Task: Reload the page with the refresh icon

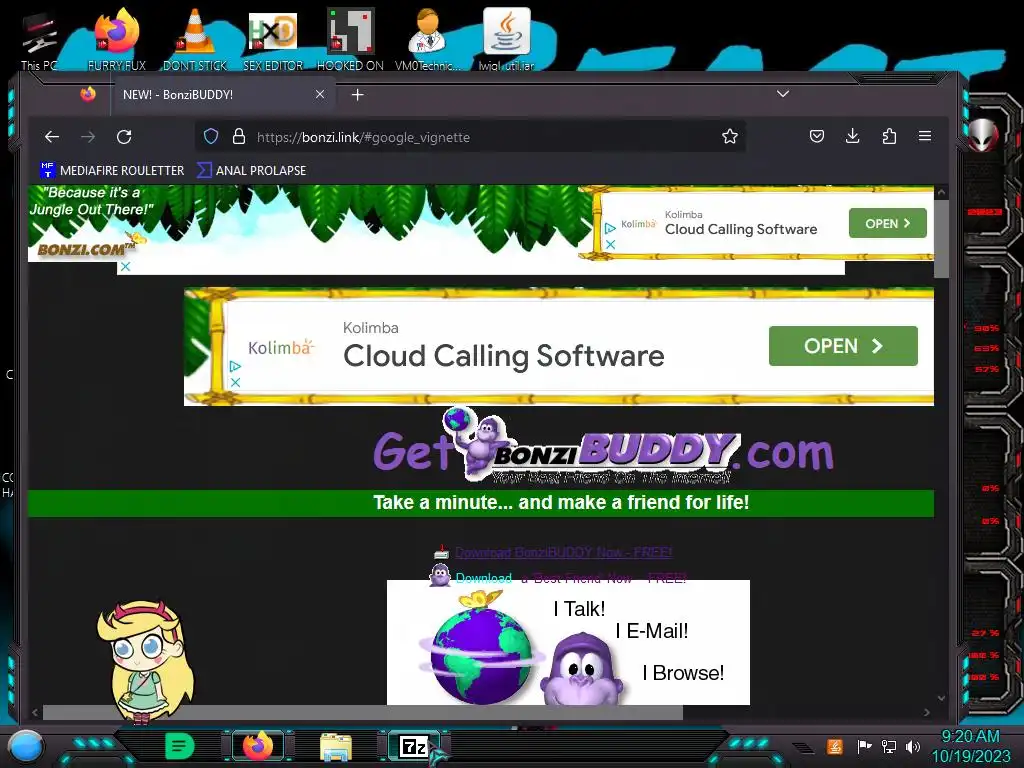Action: 124,136
